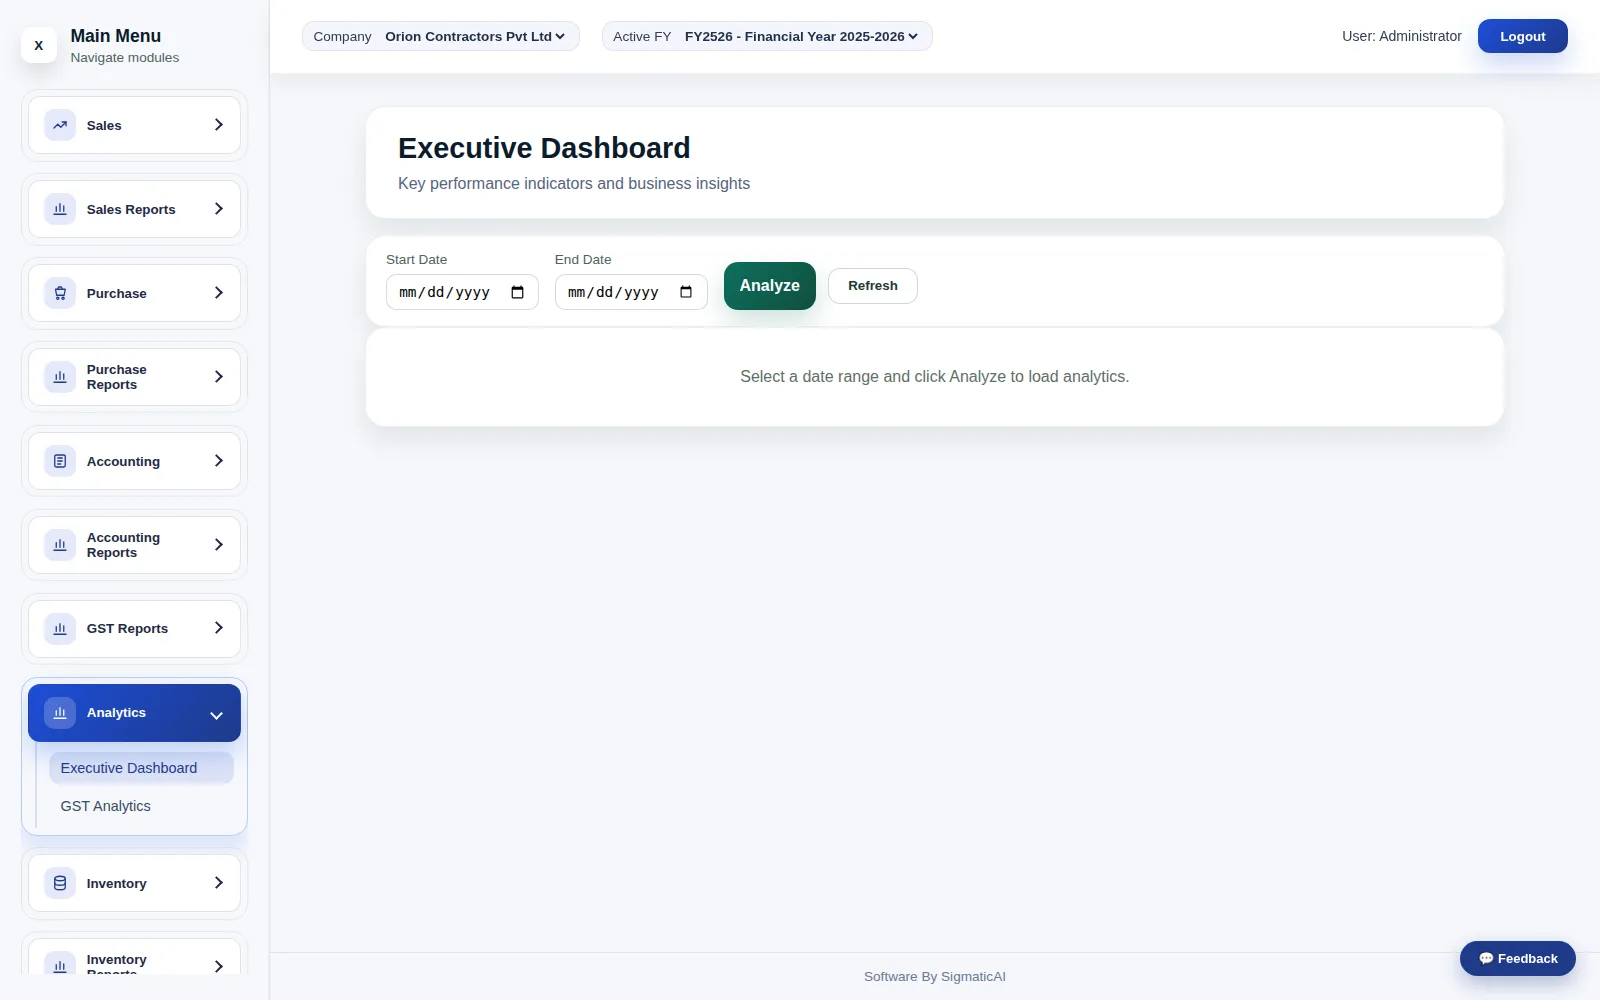
Task: Click the Accounting Reports bar chart icon
Action: [x=60, y=545]
